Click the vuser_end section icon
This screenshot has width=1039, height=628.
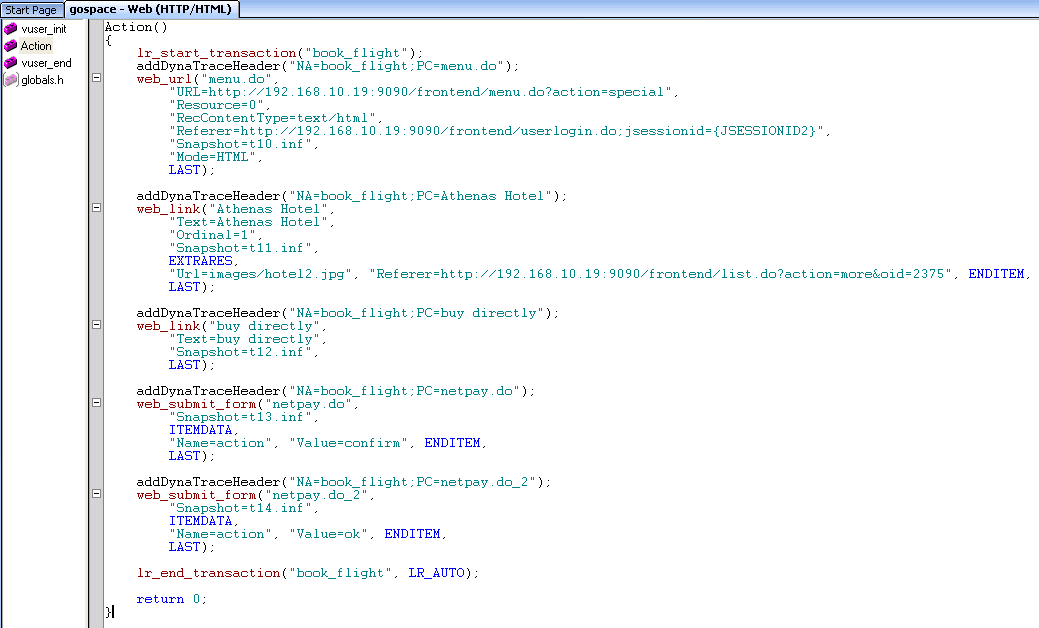11,63
